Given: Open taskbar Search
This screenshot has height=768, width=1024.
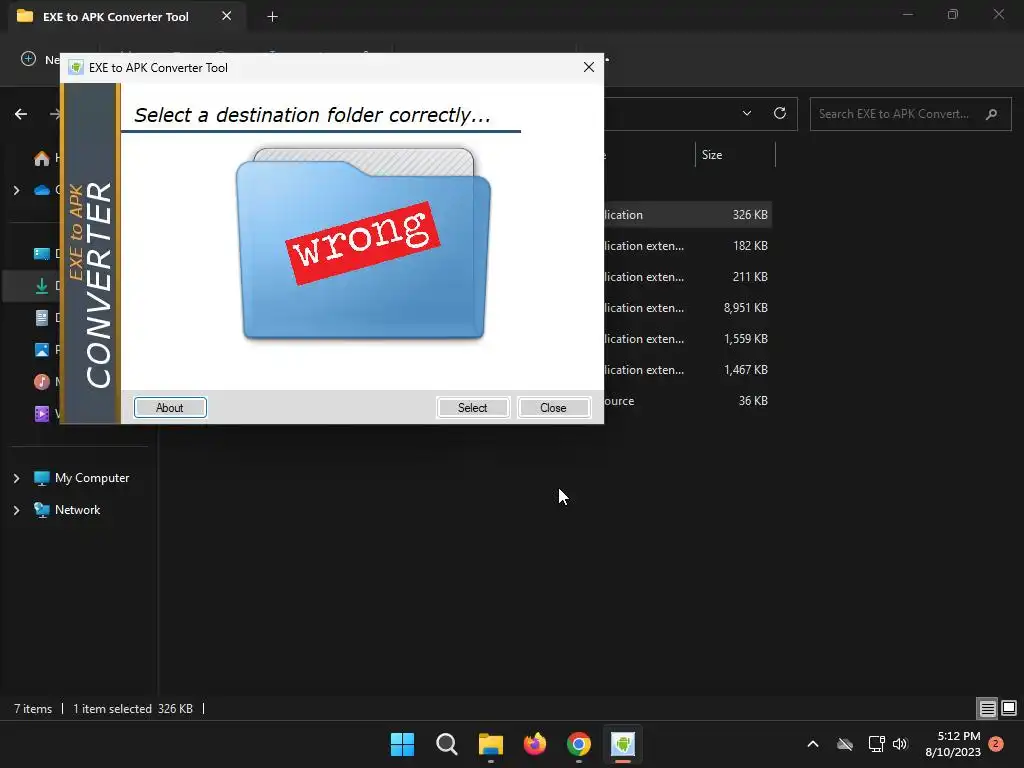Looking at the screenshot, I should (447, 744).
